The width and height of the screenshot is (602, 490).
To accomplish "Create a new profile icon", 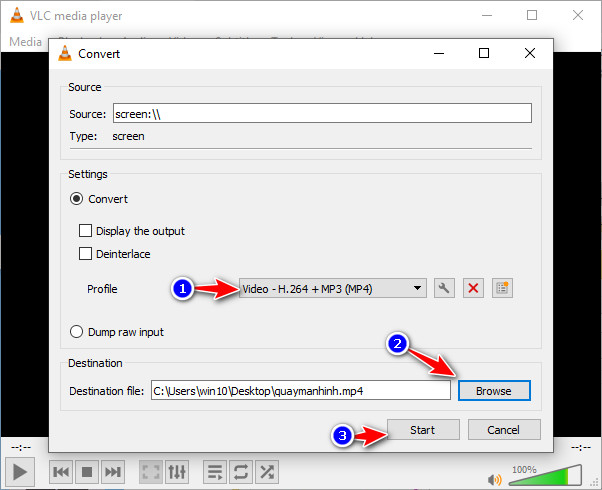I will pos(502,288).
